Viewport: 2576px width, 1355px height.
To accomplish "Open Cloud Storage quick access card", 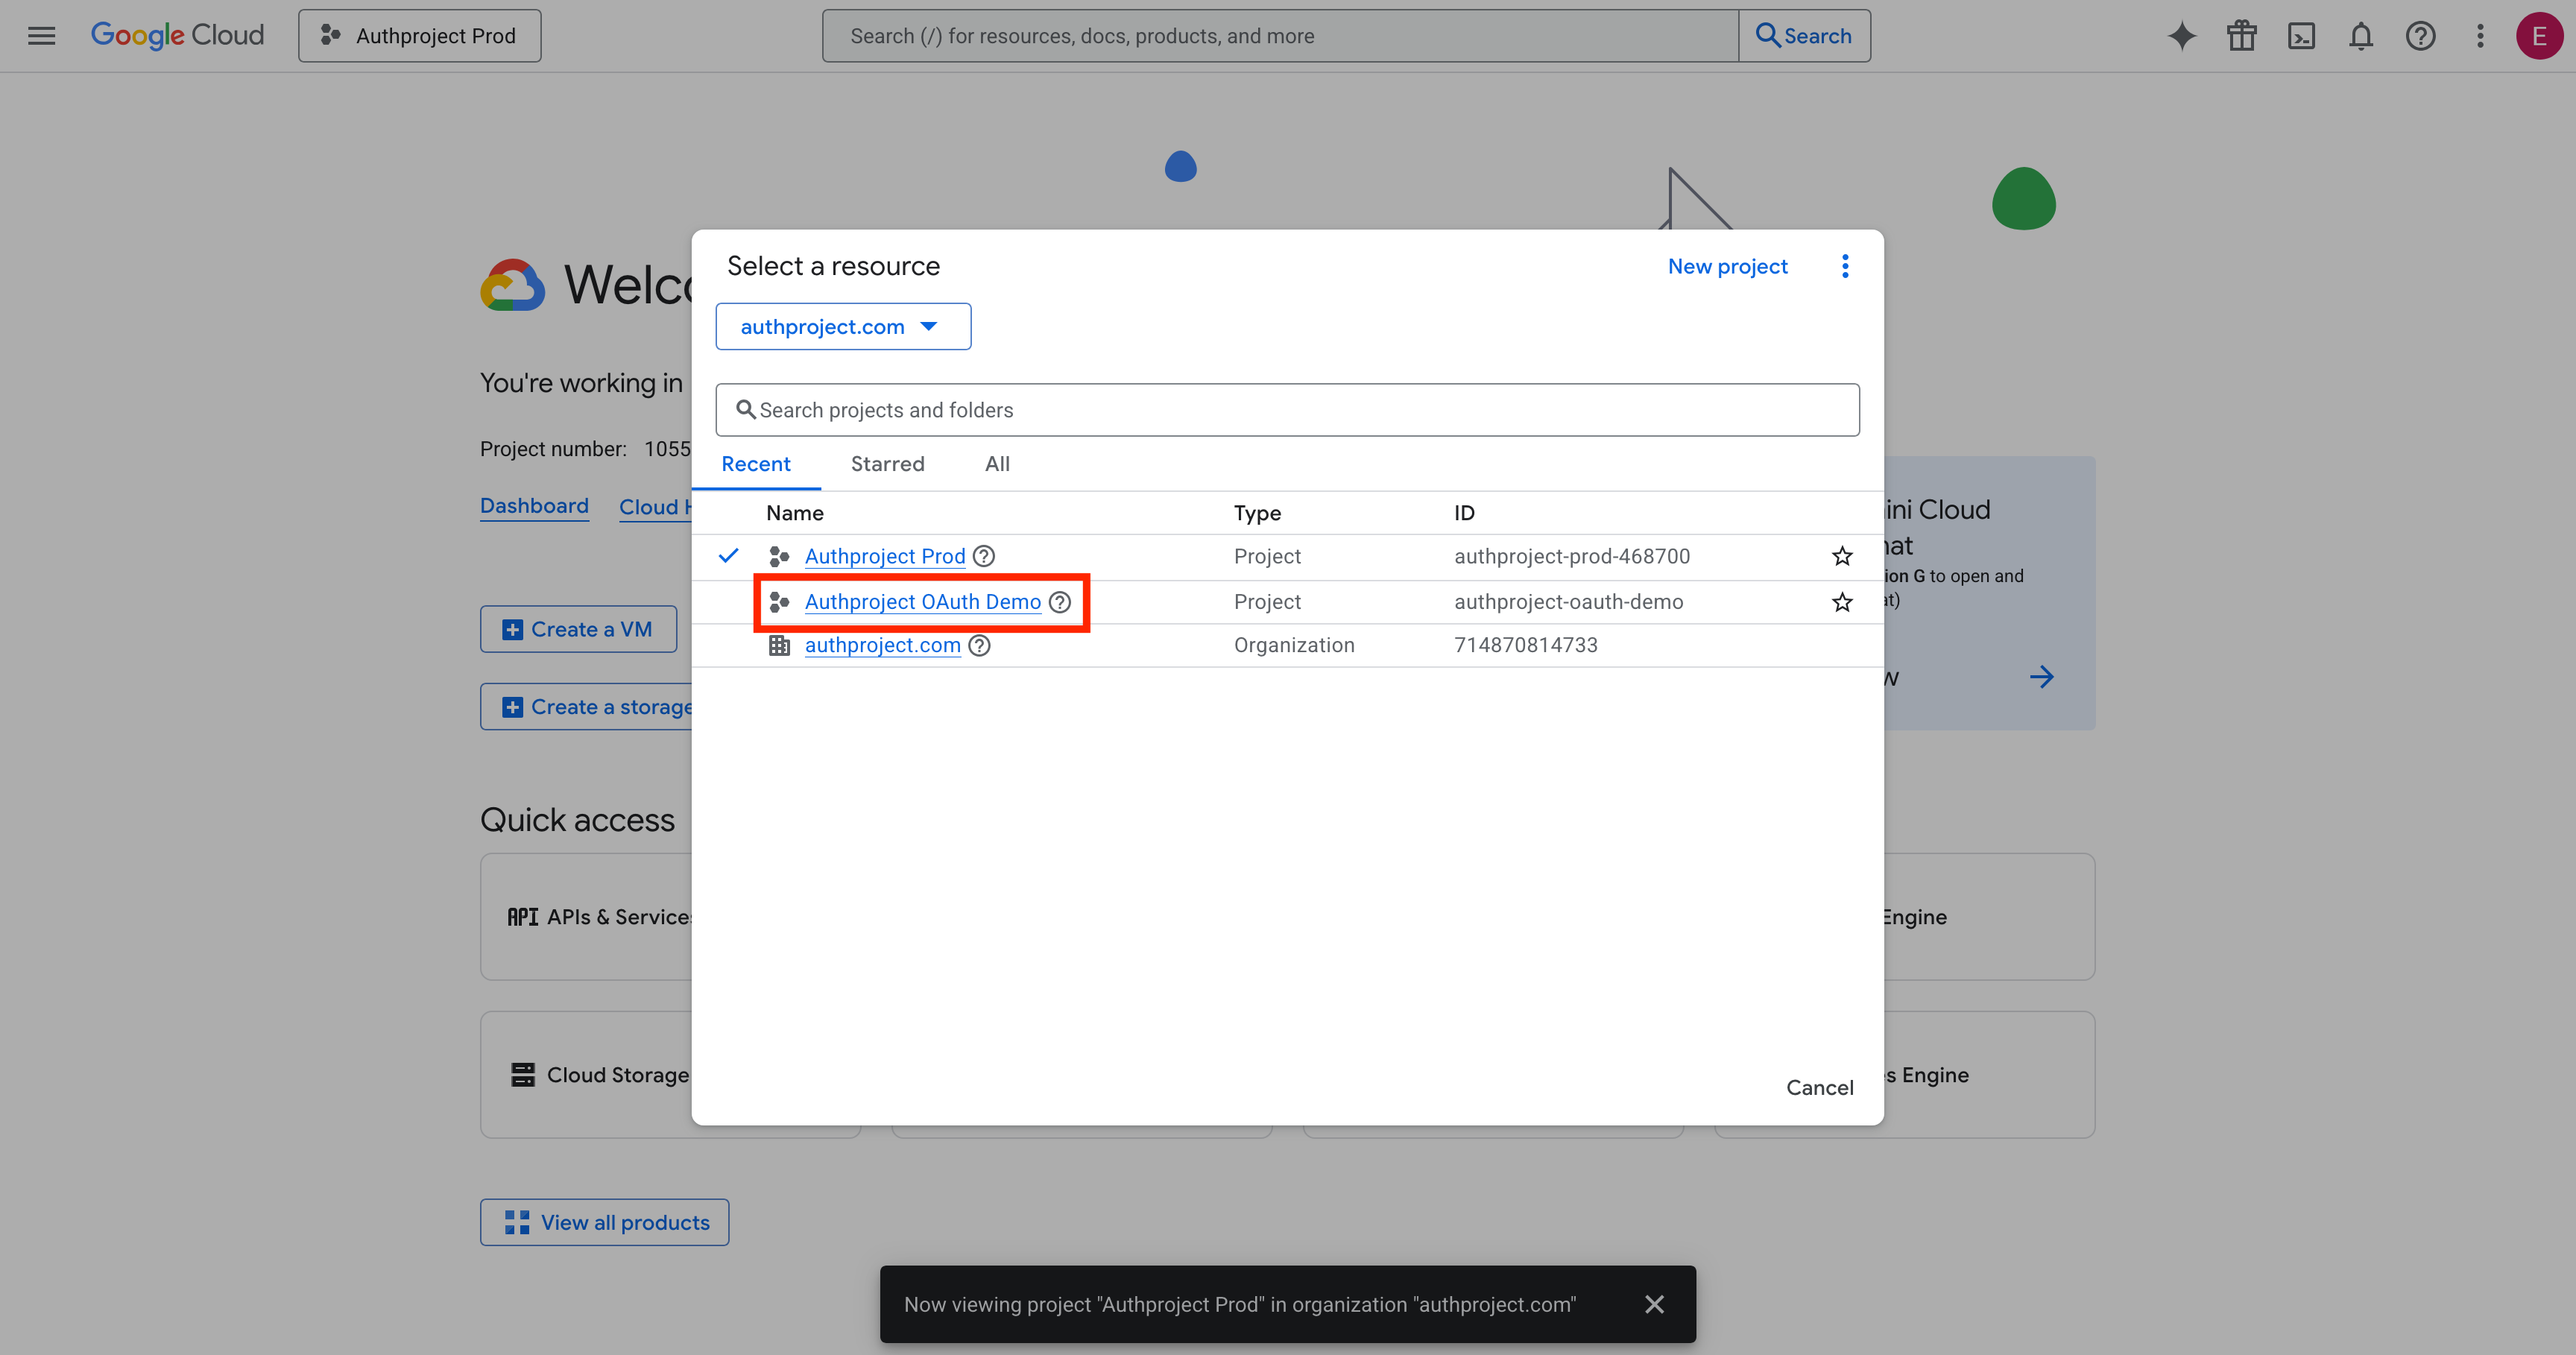I will (x=586, y=1075).
